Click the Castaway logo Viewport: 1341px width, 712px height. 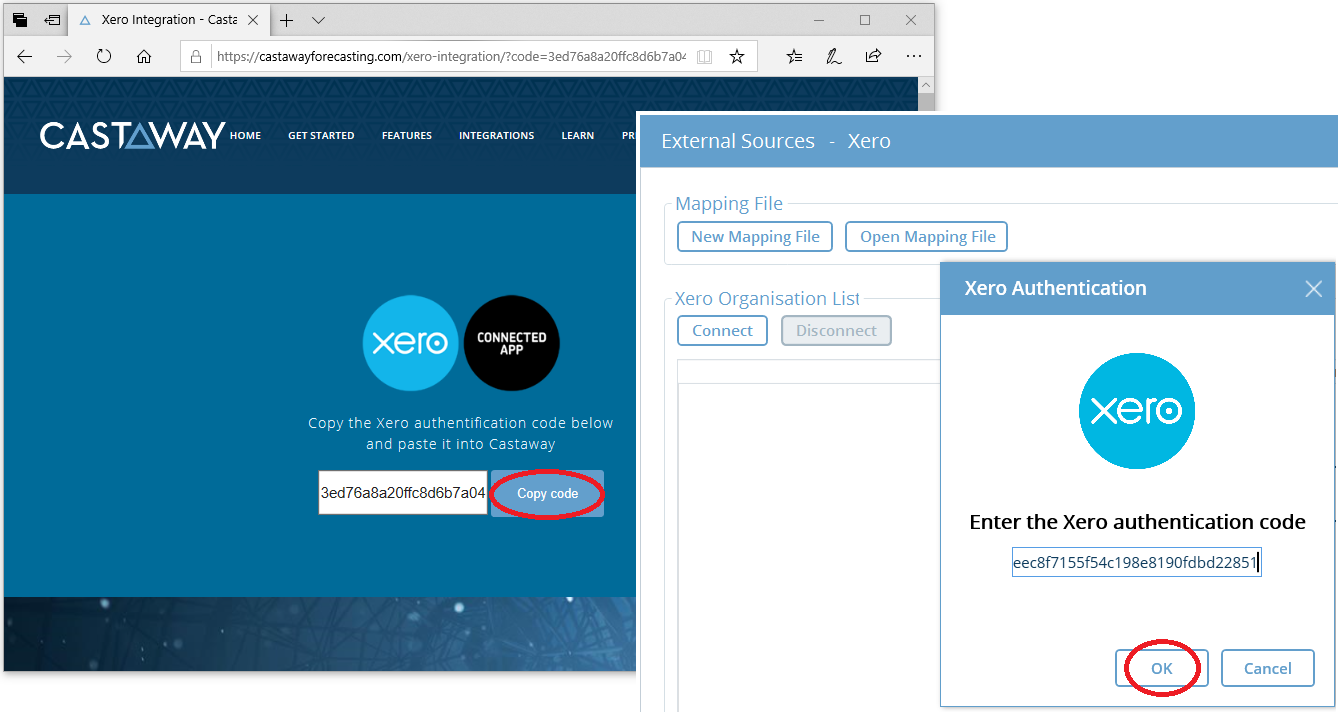tap(130, 135)
